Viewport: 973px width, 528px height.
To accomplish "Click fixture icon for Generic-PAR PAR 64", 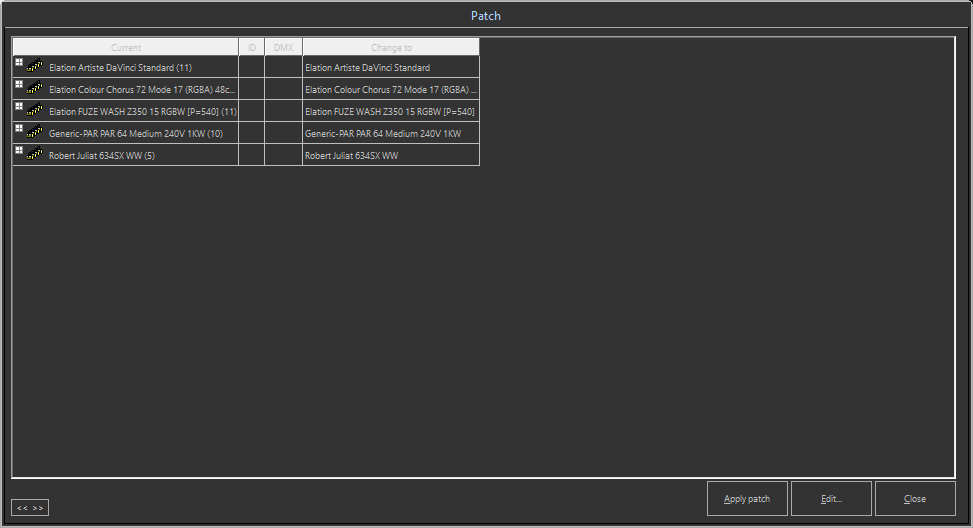I will point(35,132).
